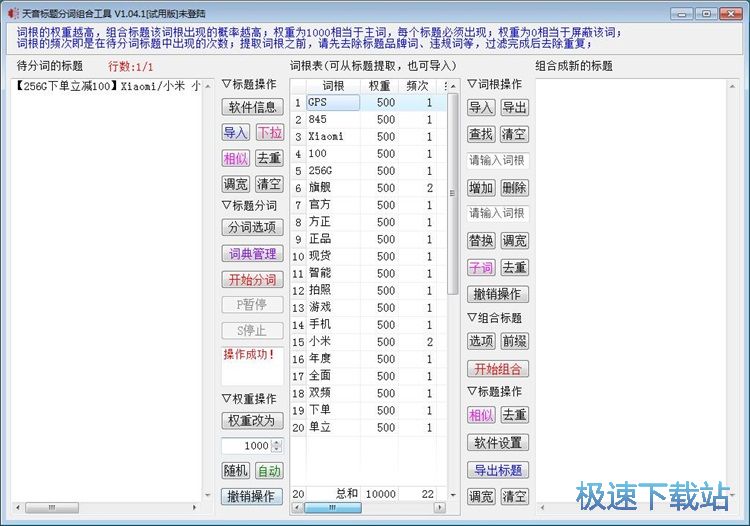The image size is (750, 526).
Task: Collapse the ▽权重操作 section header
Action: (x=249, y=399)
